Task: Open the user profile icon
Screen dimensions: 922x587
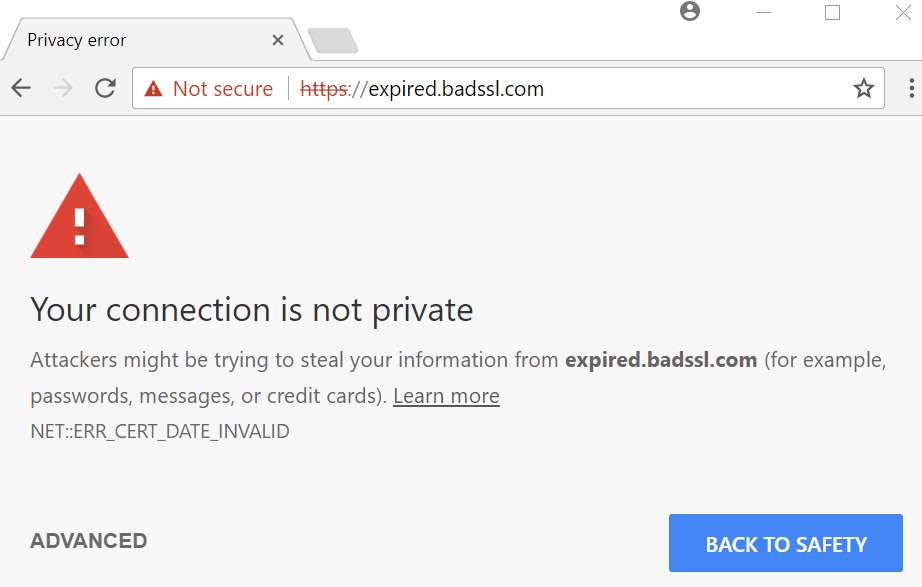Action: [689, 12]
